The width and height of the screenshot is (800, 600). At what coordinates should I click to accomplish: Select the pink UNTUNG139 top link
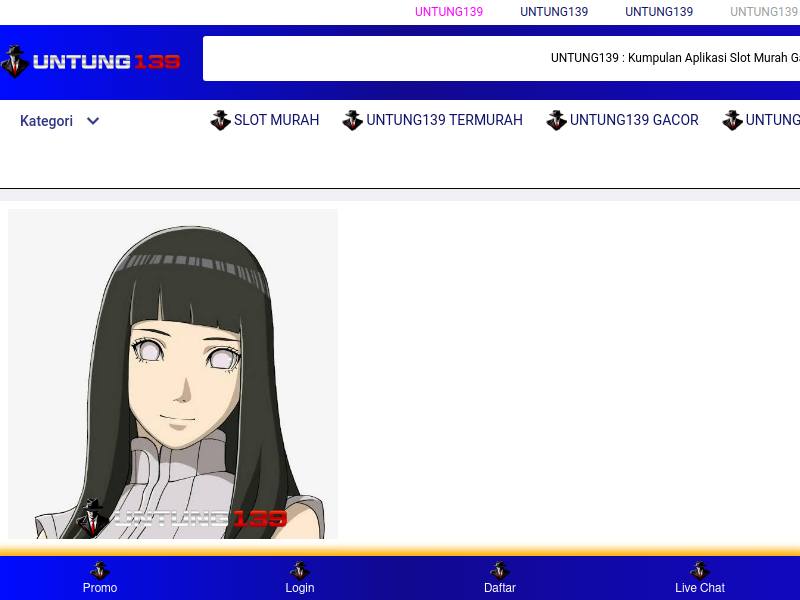[x=449, y=12]
